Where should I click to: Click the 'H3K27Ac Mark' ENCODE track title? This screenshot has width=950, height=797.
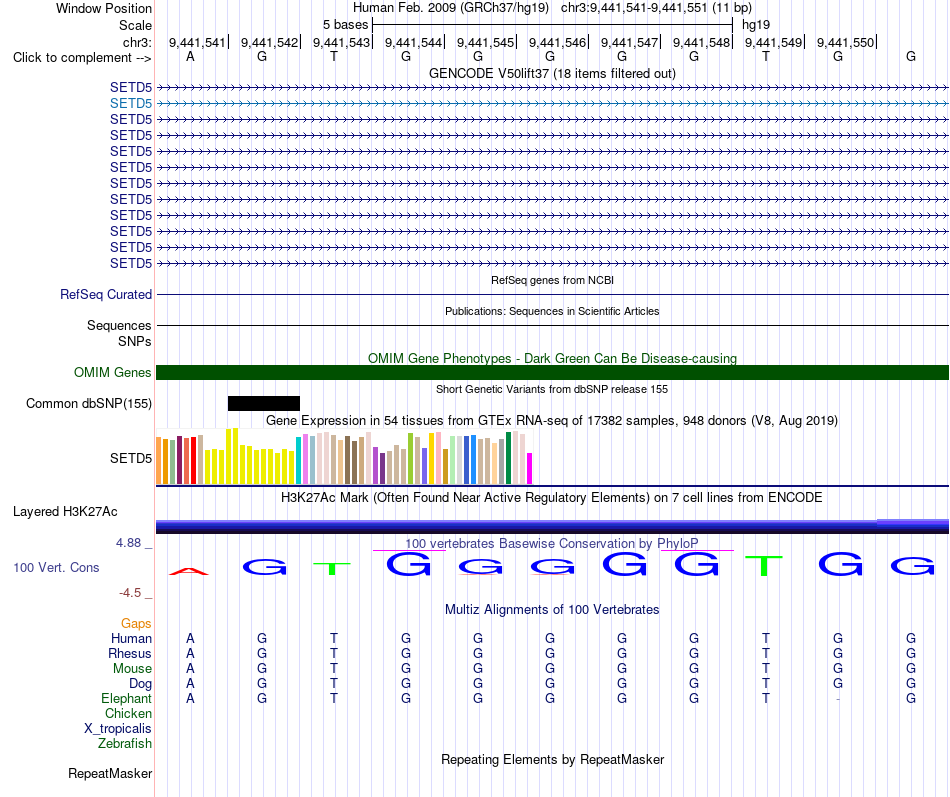[x=552, y=498]
